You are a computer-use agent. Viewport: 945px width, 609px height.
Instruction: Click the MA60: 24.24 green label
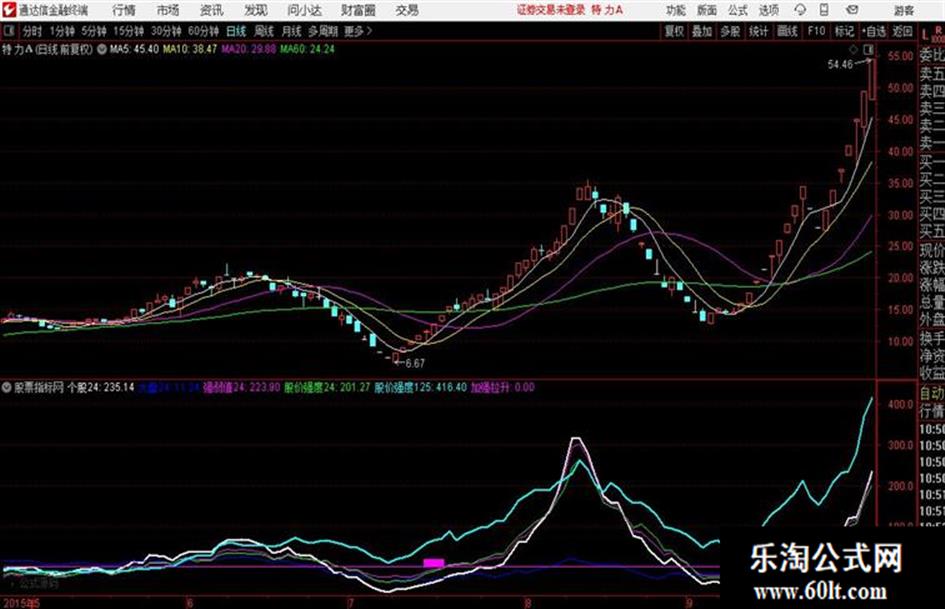pos(307,49)
